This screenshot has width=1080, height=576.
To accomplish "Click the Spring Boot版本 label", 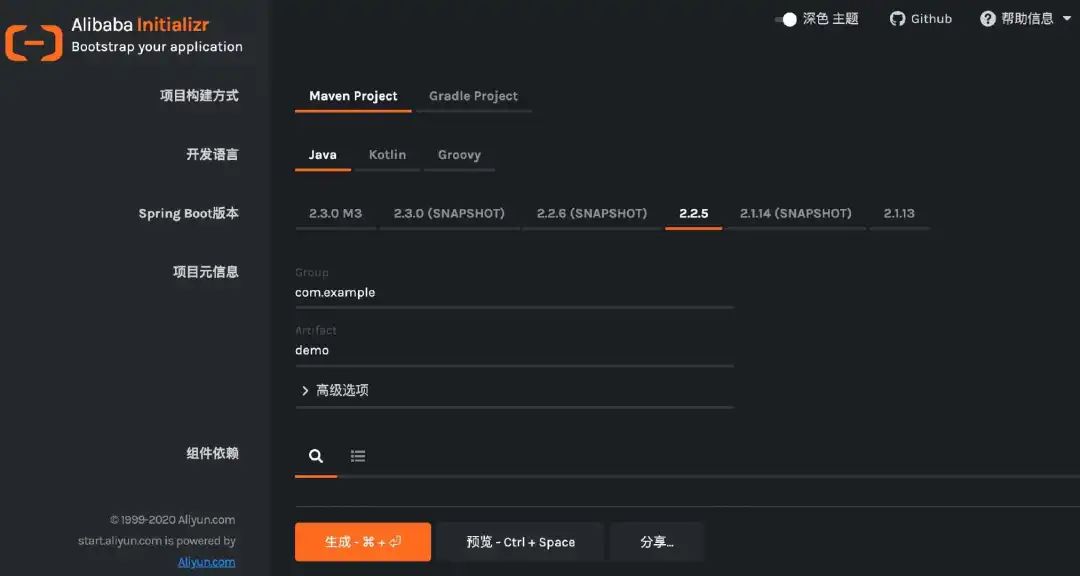I will click(x=189, y=214).
